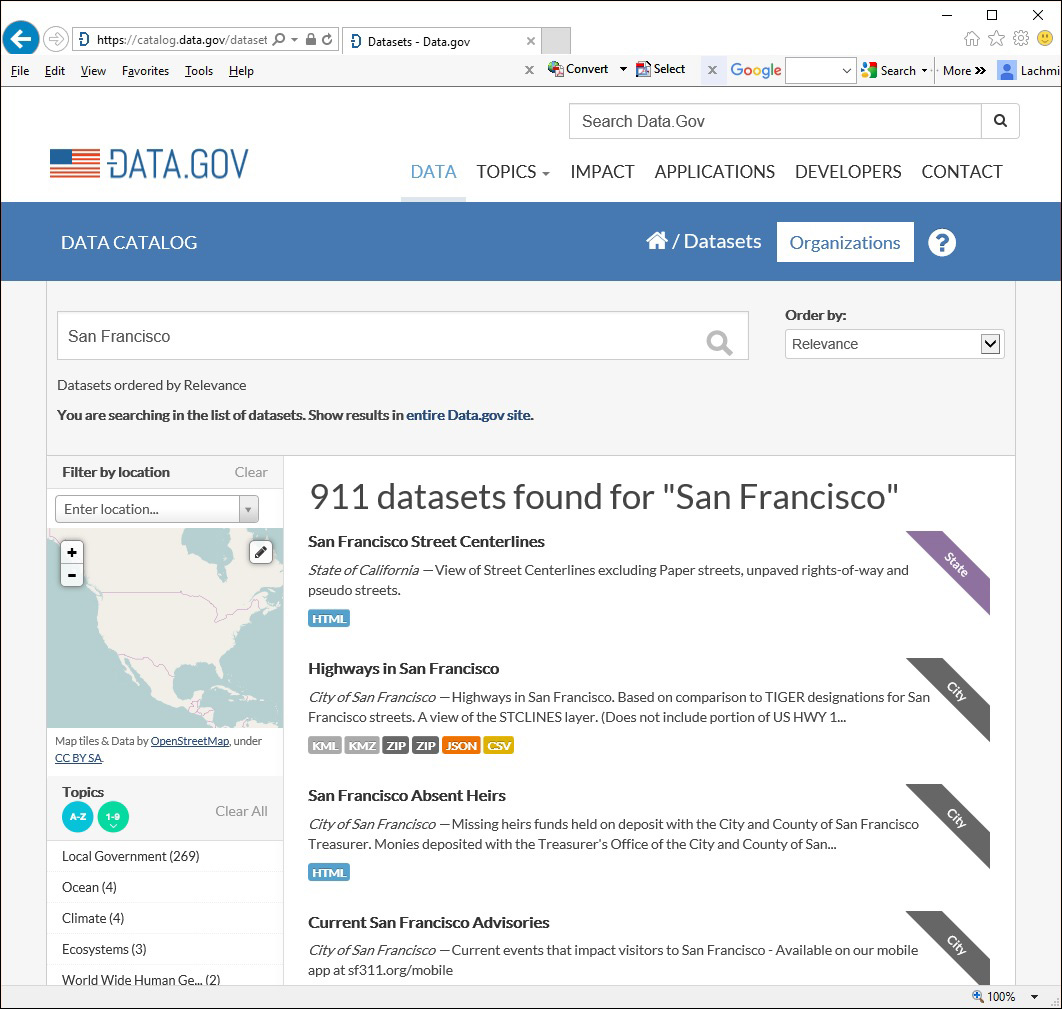Go to the DATA navigation tab

(x=433, y=172)
